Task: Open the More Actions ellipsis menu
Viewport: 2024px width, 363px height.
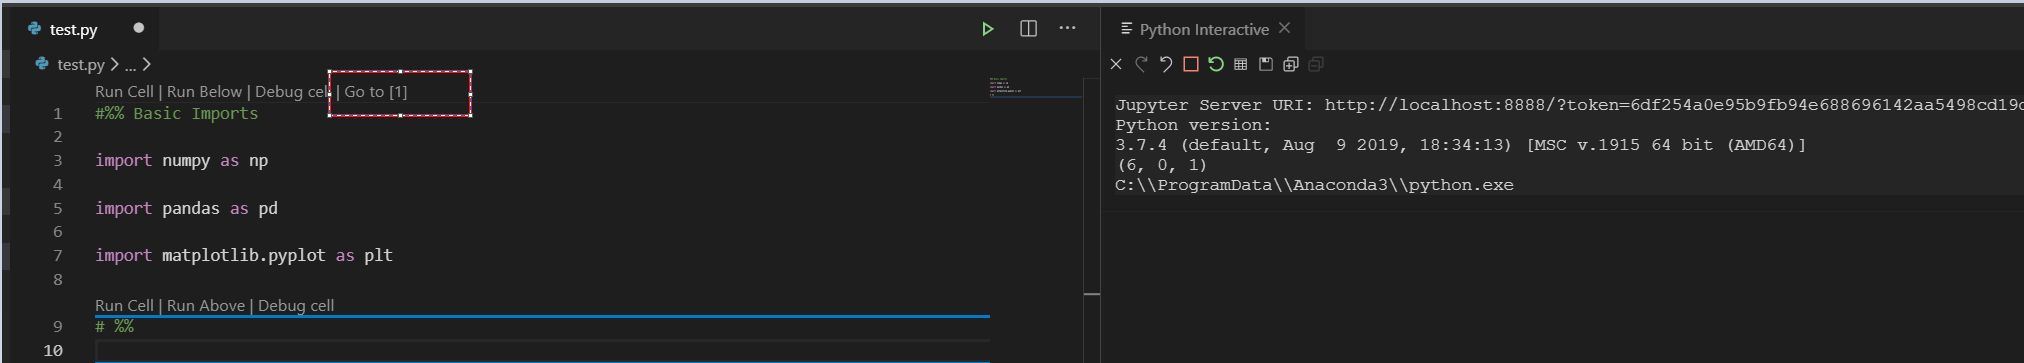Action: coord(1068,28)
